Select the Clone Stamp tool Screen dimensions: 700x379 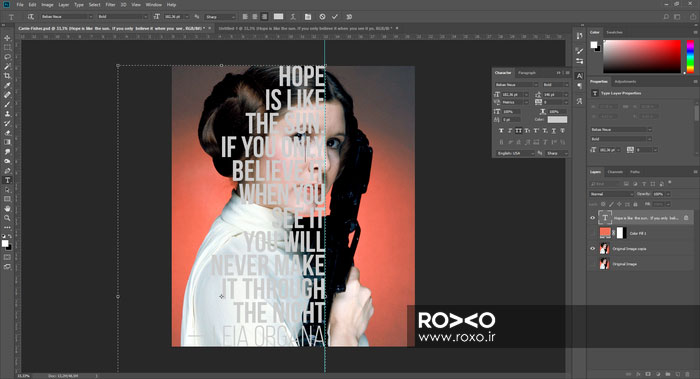[7, 114]
